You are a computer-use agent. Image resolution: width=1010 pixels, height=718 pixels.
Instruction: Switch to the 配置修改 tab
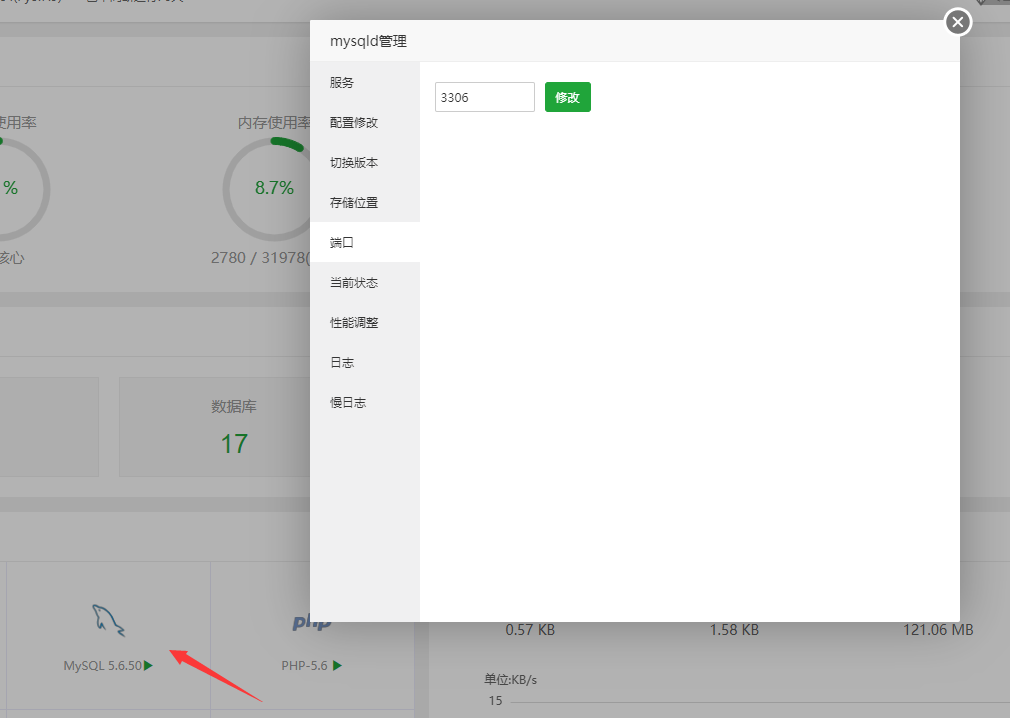click(x=365, y=122)
